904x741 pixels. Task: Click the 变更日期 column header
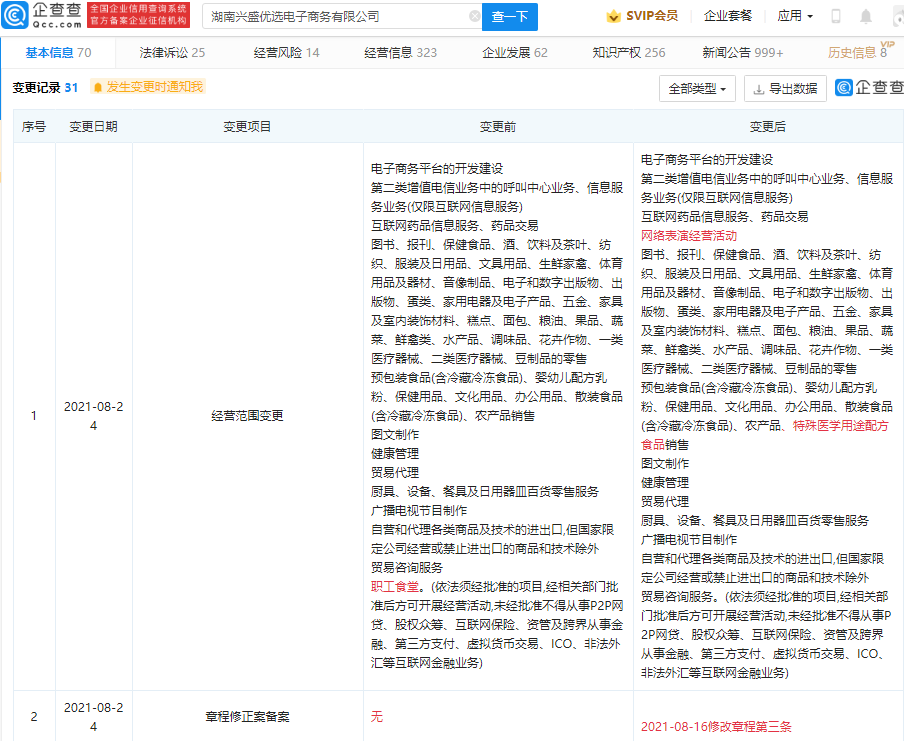pyautogui.click(x=93, y=126)
